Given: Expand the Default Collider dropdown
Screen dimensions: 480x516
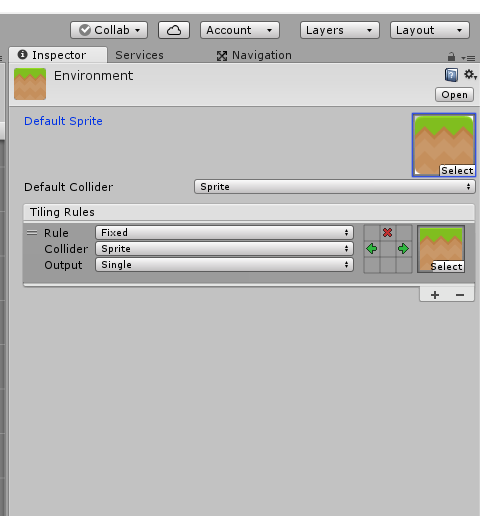Looking at the screenshot, I should [x=335, y=187].
